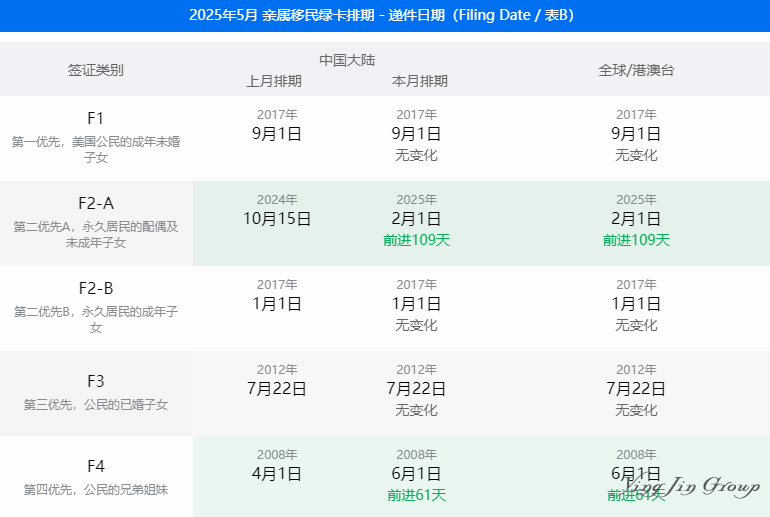
Task: Click F1 全球/港澳台 date 9月1日
Action: point(636,134)
